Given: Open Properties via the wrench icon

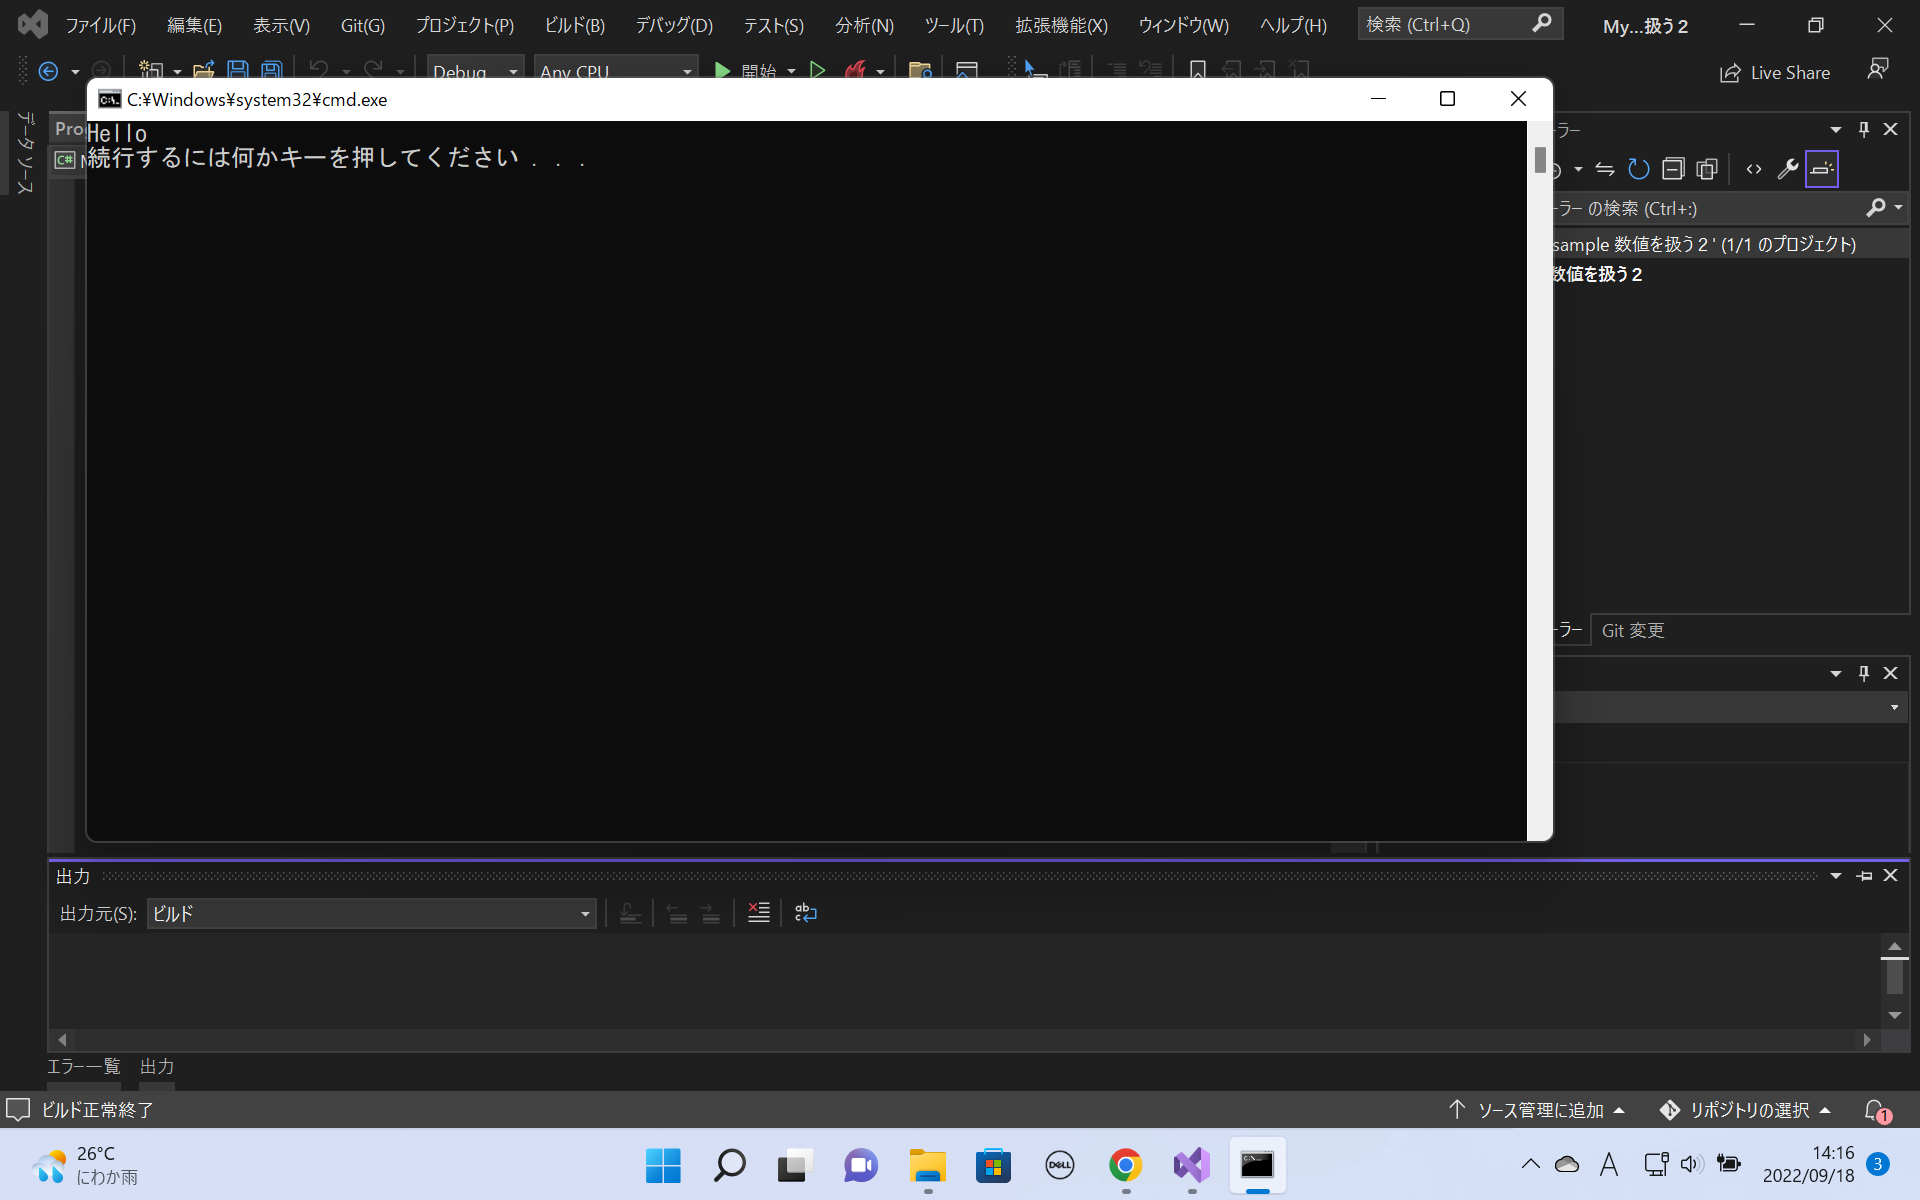Looking at the screenshot, I should [1787, 169].
